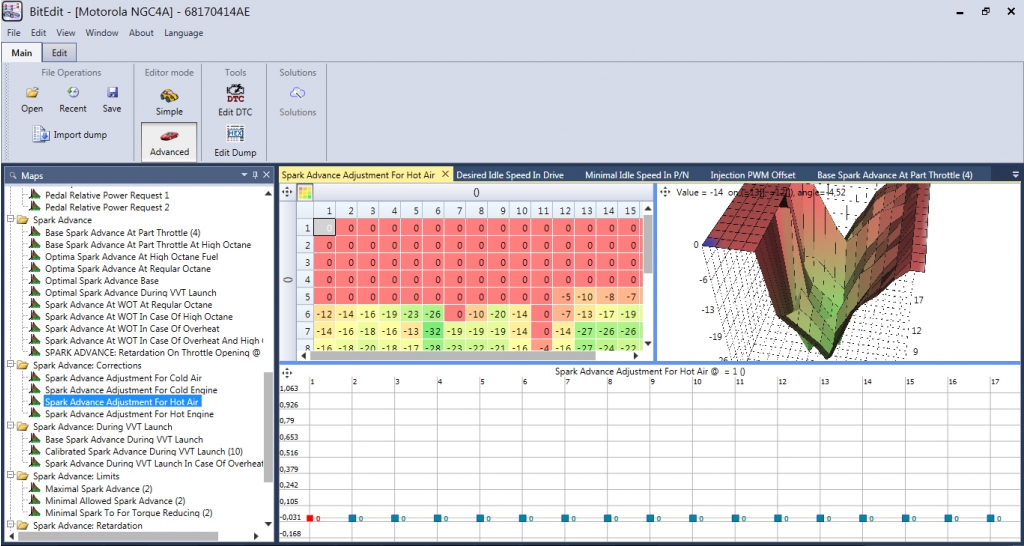Select the first cell in row 1
1024x546 pixels.
pos(325,228)
